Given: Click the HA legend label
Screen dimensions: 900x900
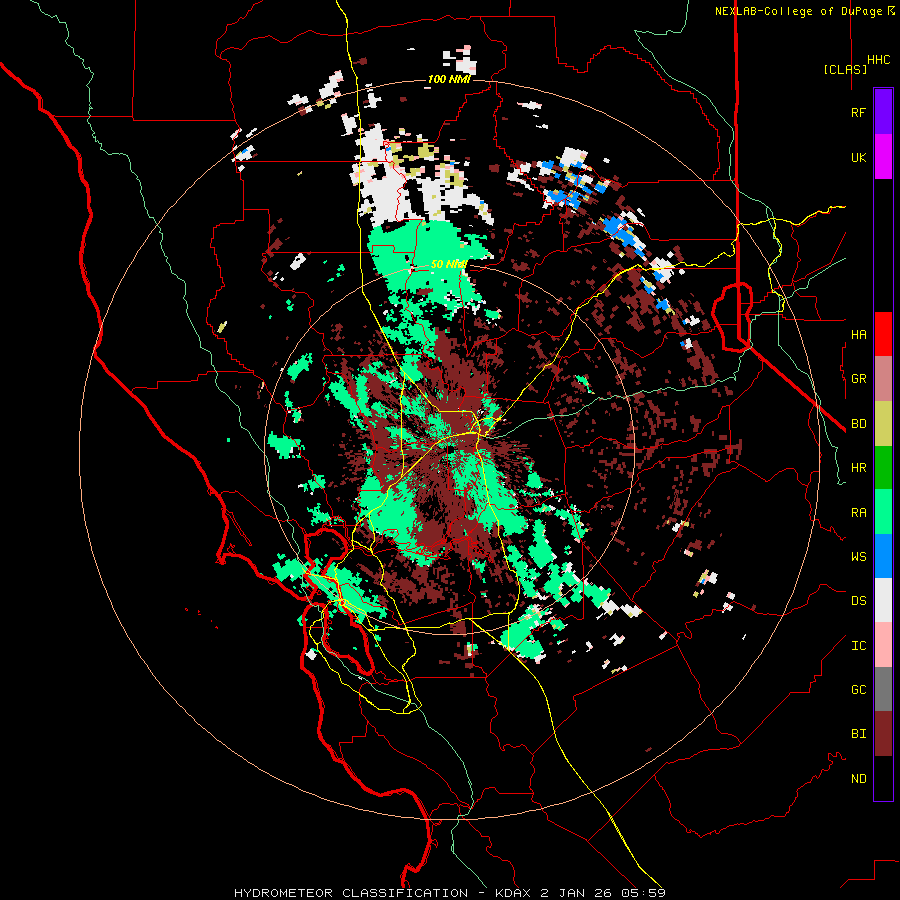Looking at the screenshot, I should coord(858,335).
